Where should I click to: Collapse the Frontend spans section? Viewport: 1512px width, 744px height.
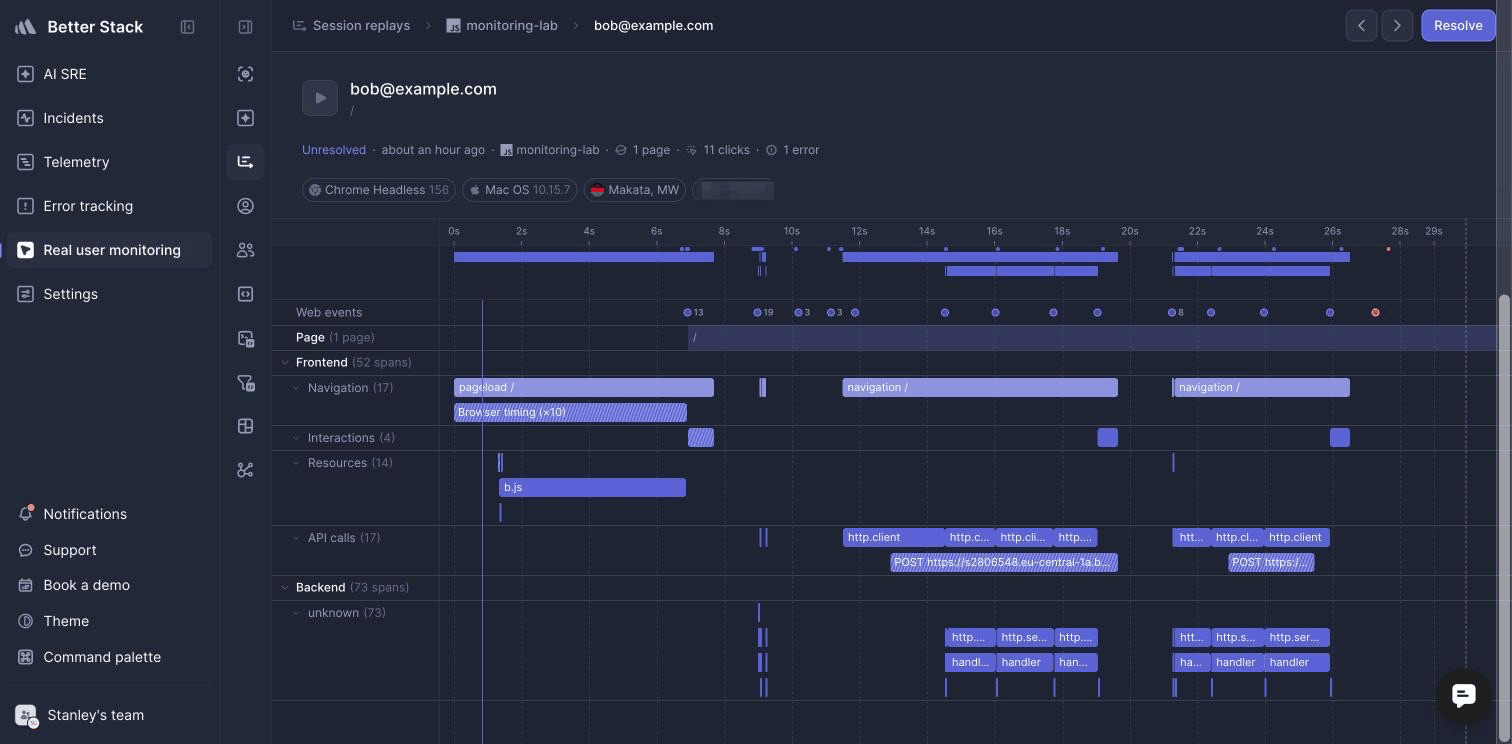click(x=285, y=363)
